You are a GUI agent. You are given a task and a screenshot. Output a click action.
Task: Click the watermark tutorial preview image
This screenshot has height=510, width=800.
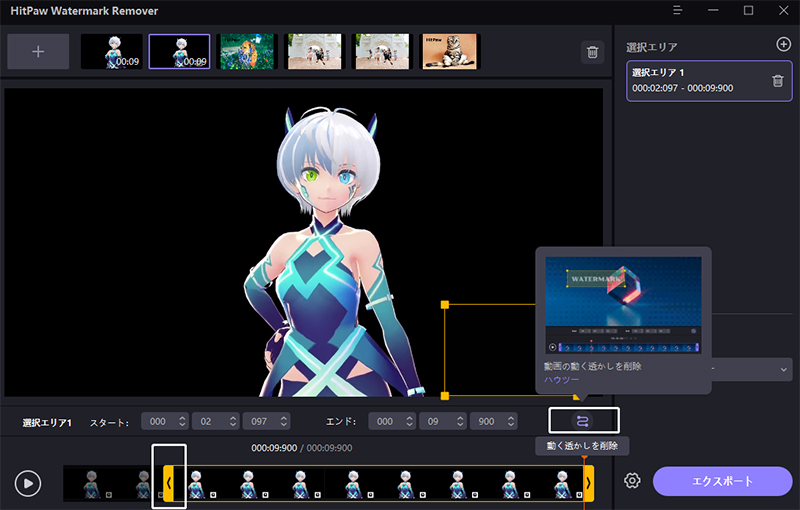pyautogui.click(x=623, y=304)
